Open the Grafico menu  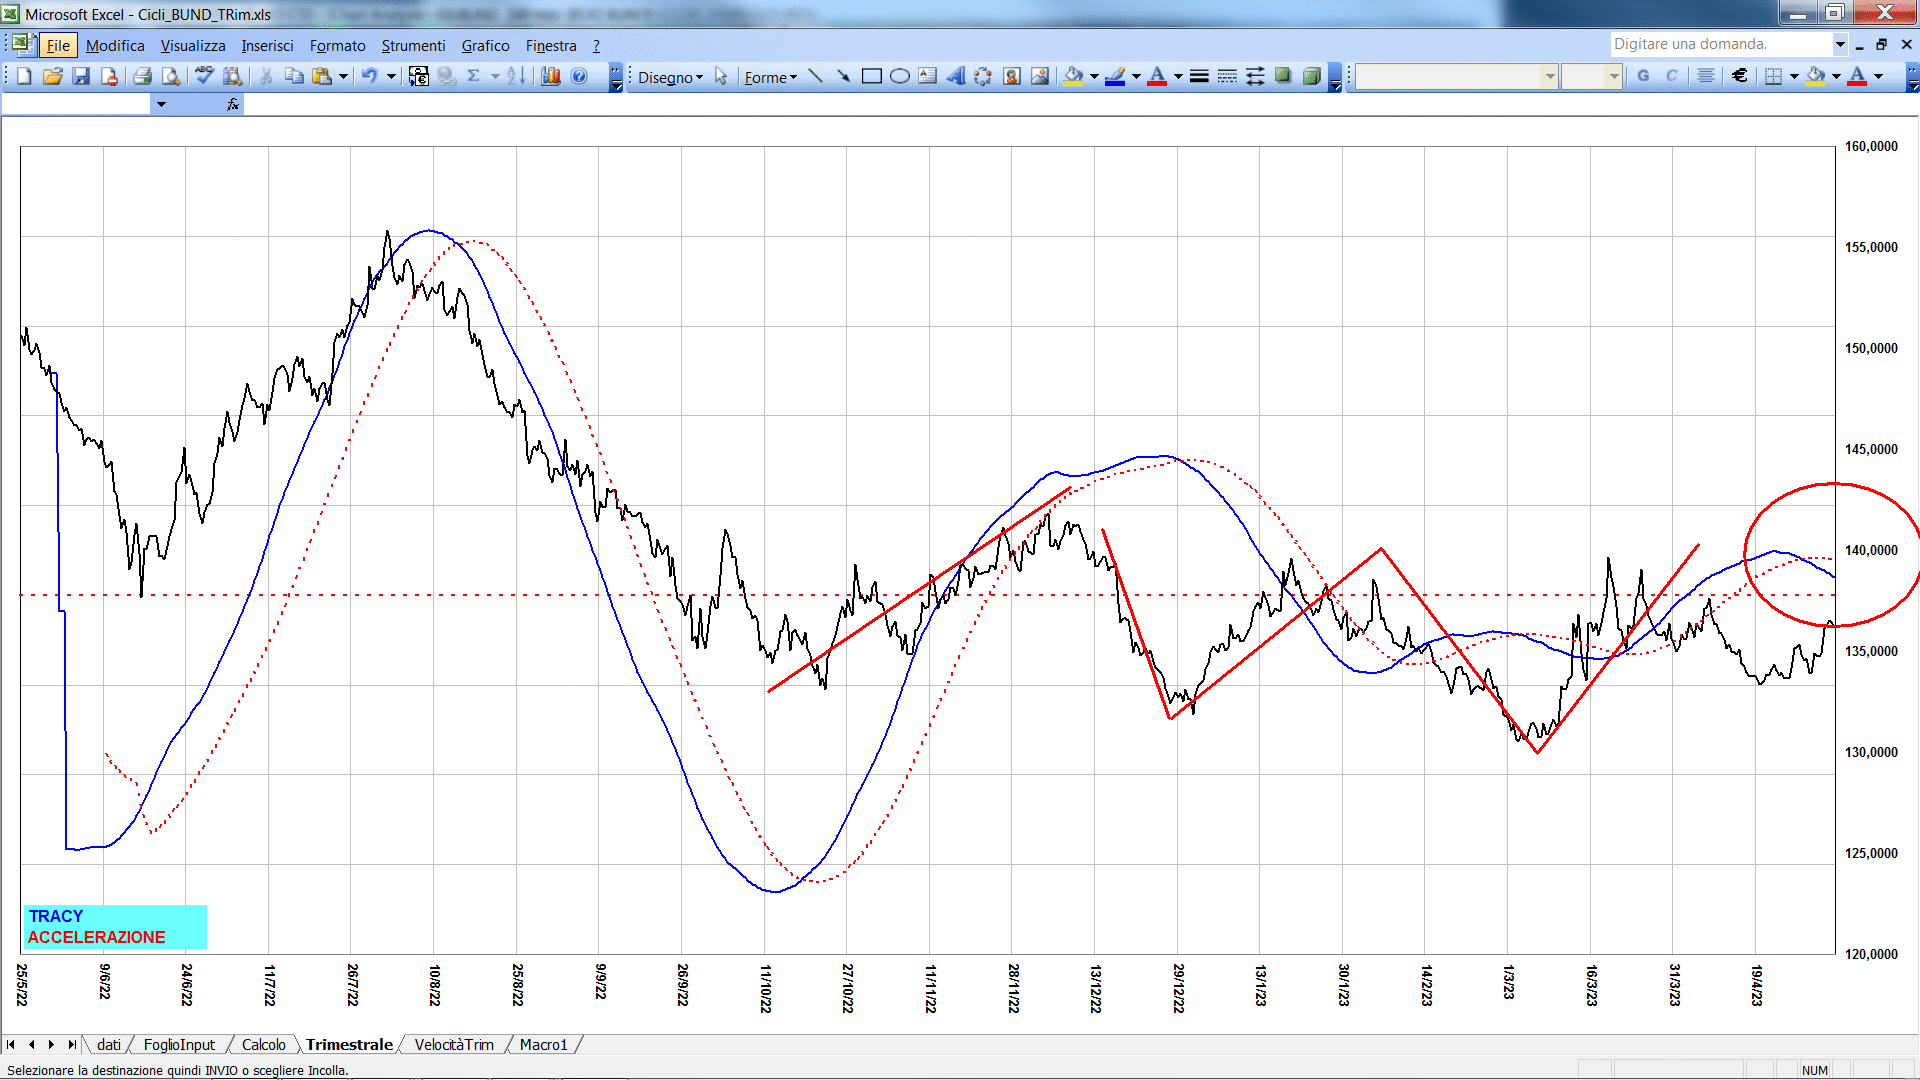[485, 45]
